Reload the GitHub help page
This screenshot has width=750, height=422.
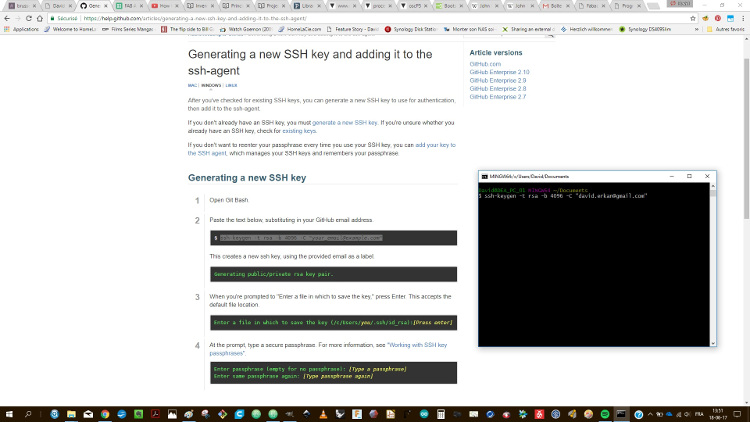pyautogui.click(x=29, y=18)
